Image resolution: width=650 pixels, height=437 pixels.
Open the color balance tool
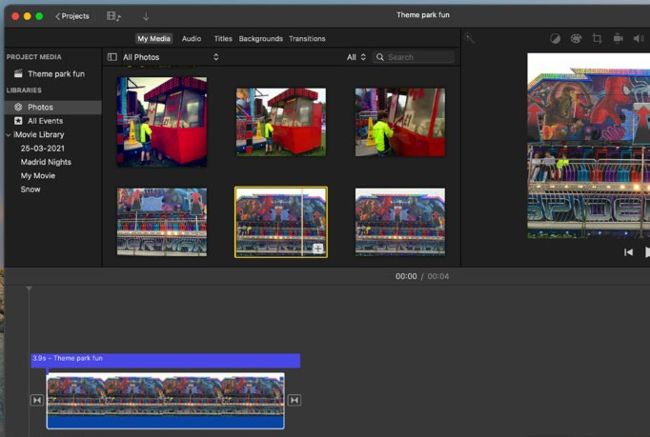[555, 38]
